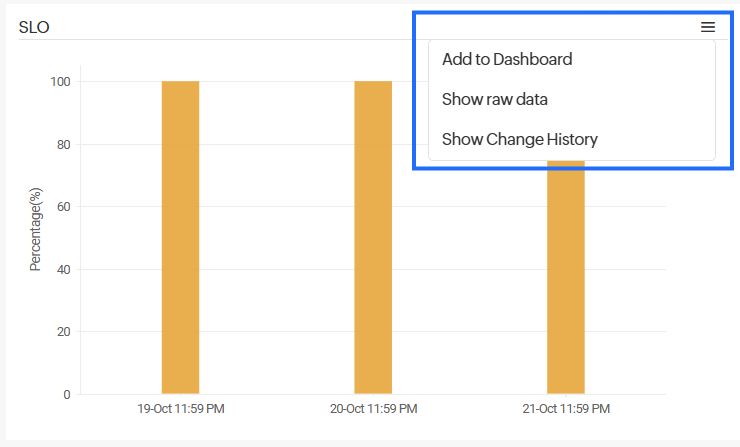Click the 100 value on y-axis
Viewport: 740px width, 447px height.
pos(61,82)
